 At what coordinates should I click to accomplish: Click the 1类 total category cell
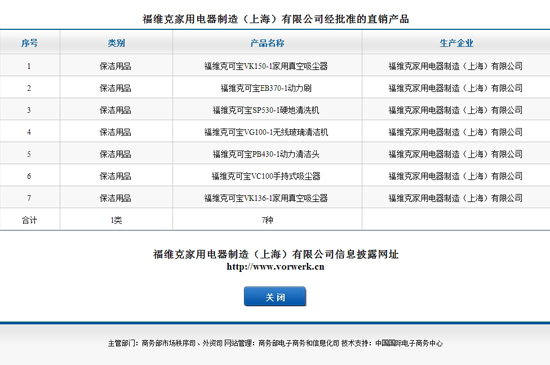click(116, 220)
